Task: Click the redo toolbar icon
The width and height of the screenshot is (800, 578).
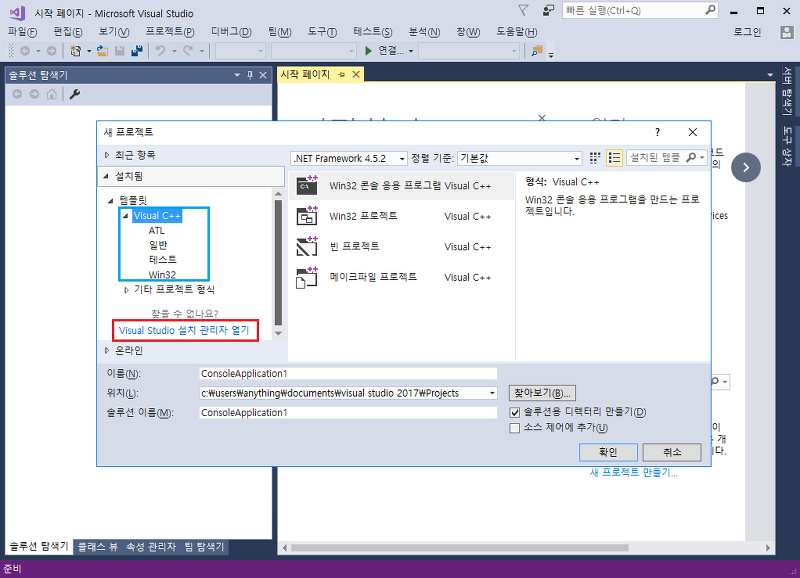Action: click(188, 51)
